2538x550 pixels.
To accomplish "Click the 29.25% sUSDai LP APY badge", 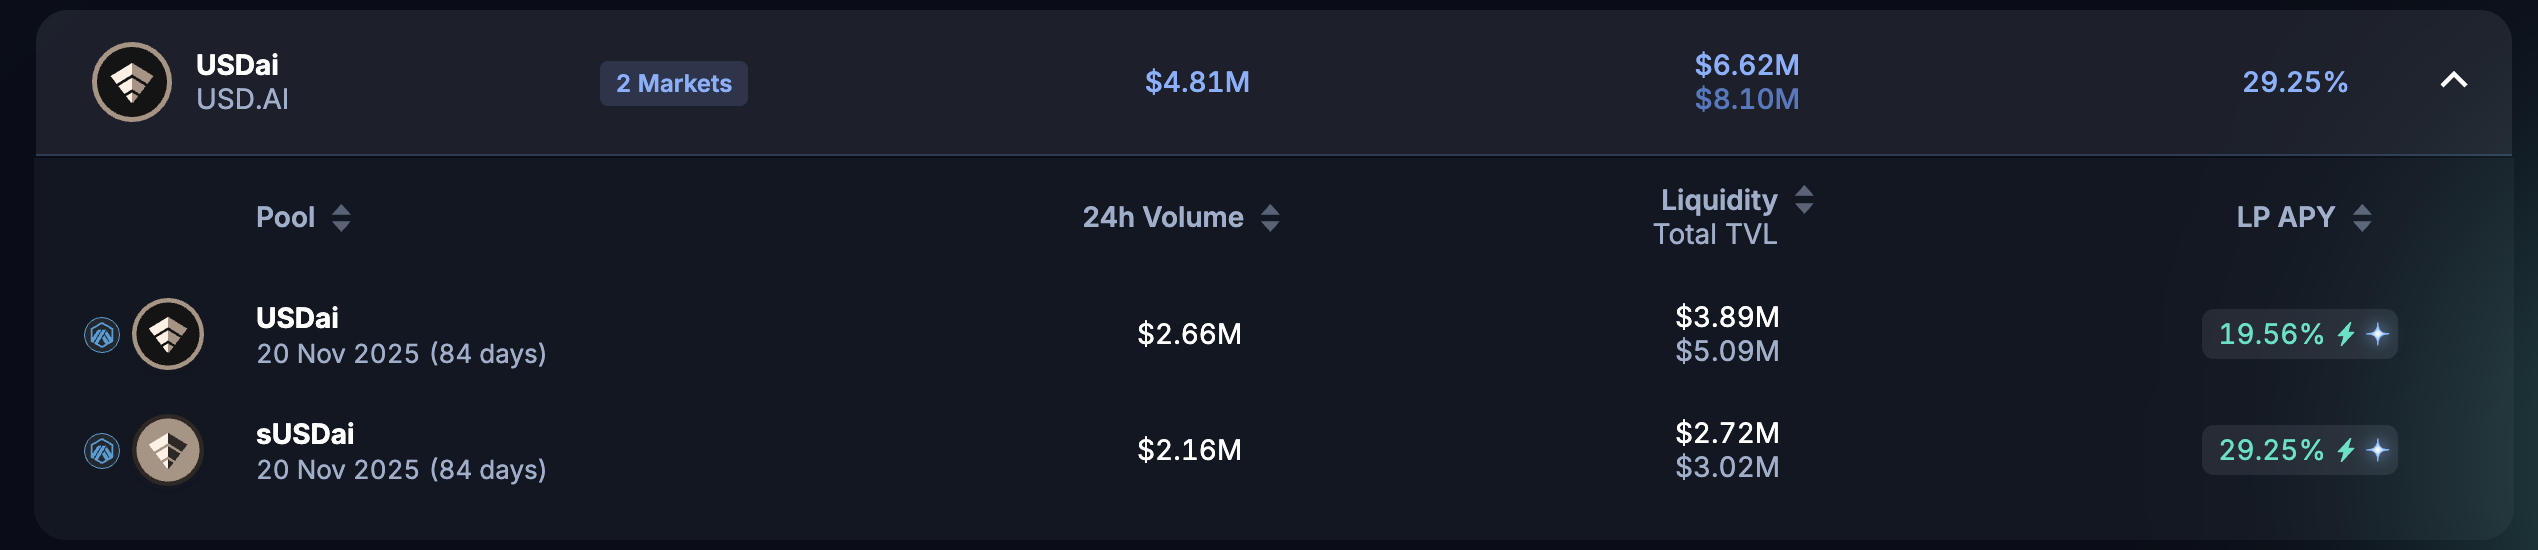I will [2300, 450].
